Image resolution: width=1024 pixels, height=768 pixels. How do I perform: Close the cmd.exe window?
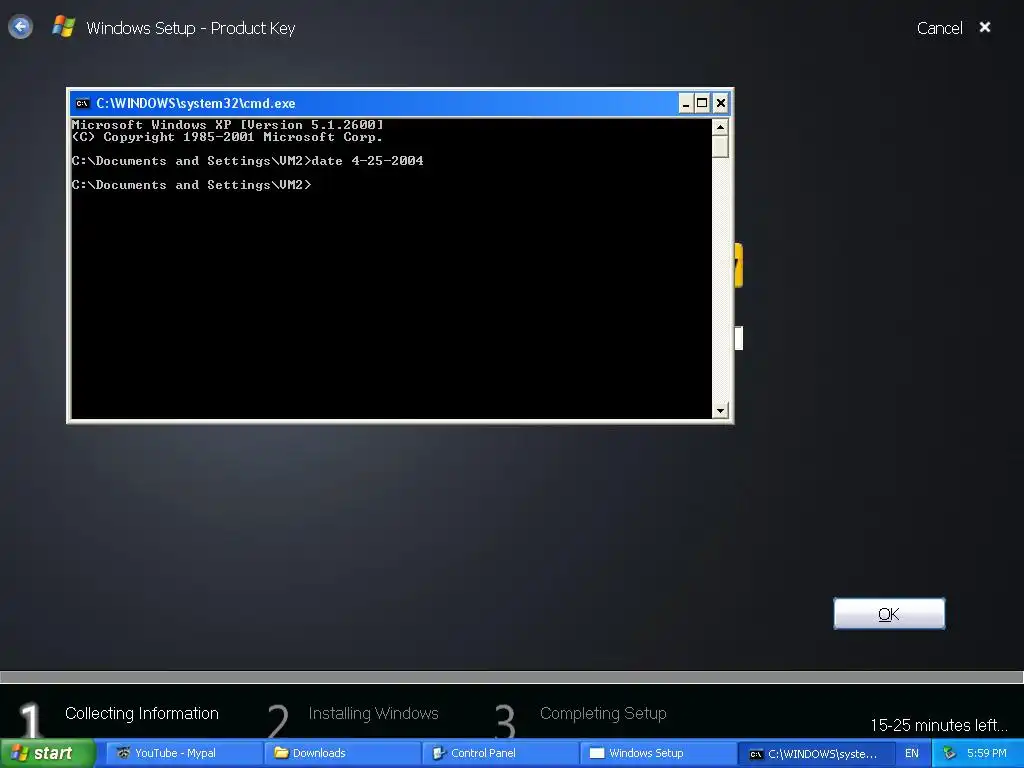coord(720,103)
